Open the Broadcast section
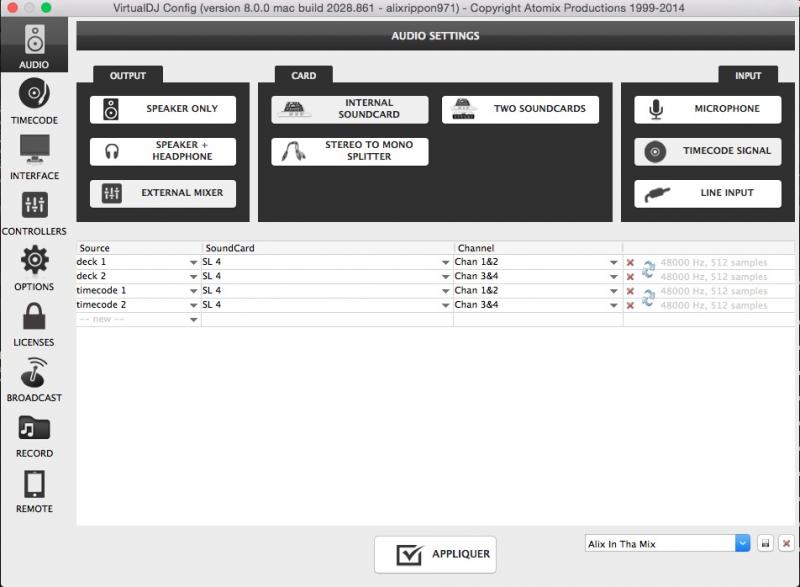Viewport: 800px width, 587px height. (x=34, y=380)
